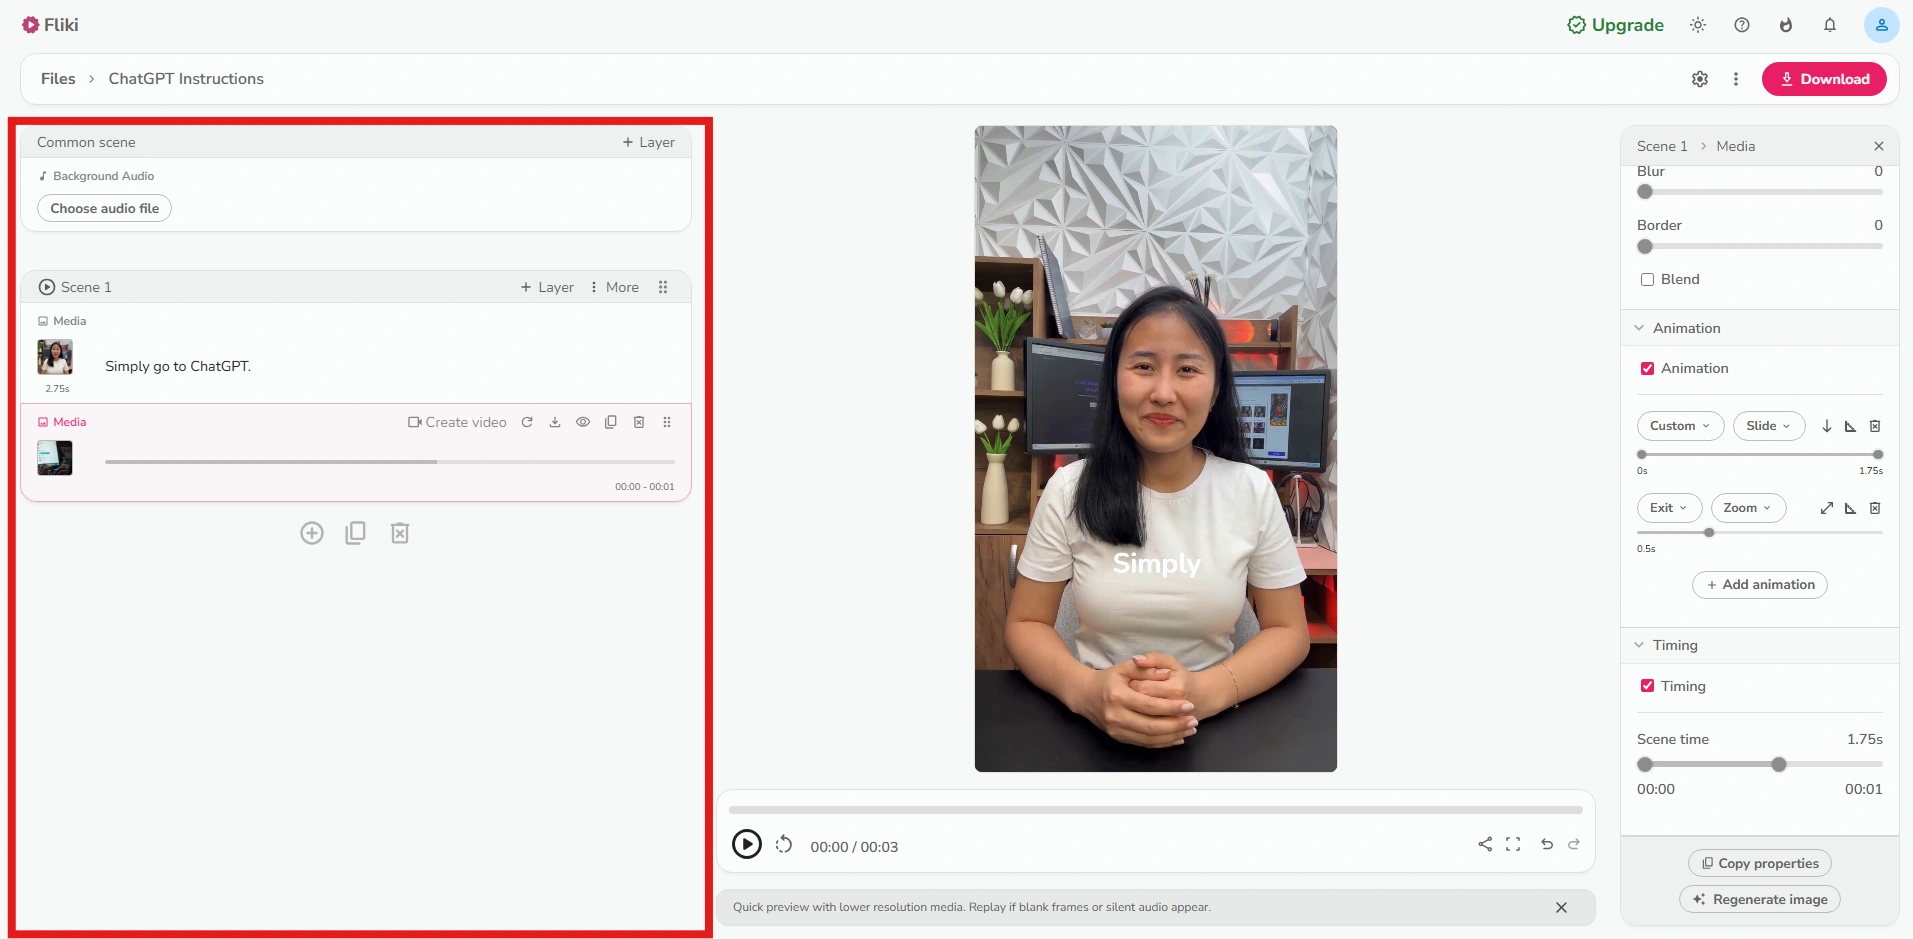Viewport: 1913px width, 939px height.
Task: Click Upgrade link
Action: pyautogui.click(x=1616, y=25)
